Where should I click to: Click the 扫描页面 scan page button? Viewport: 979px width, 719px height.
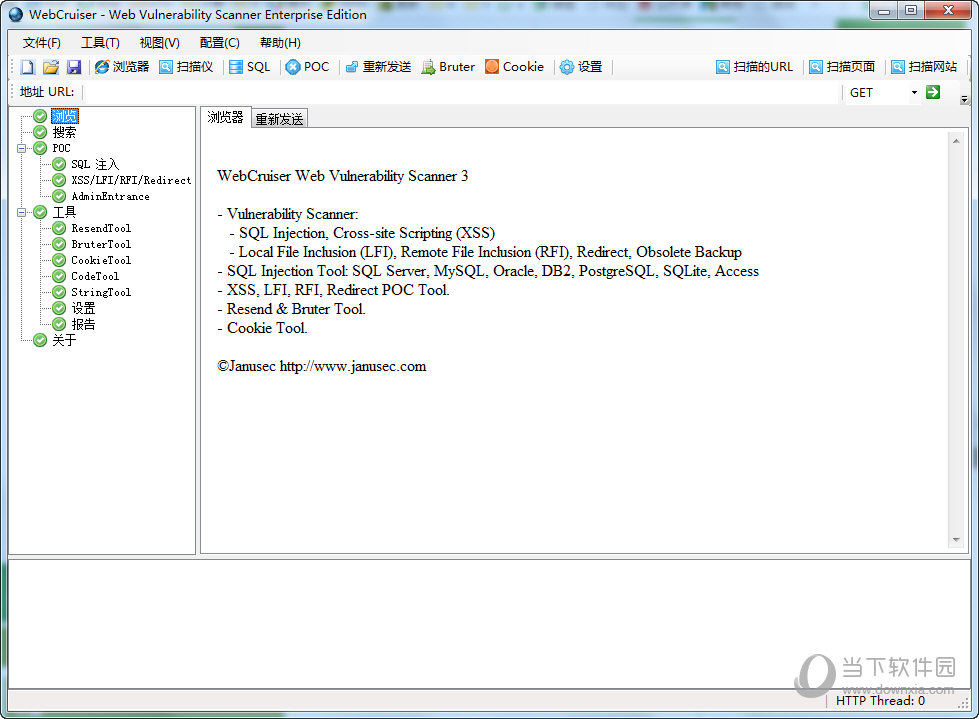[x=842, y=67]
